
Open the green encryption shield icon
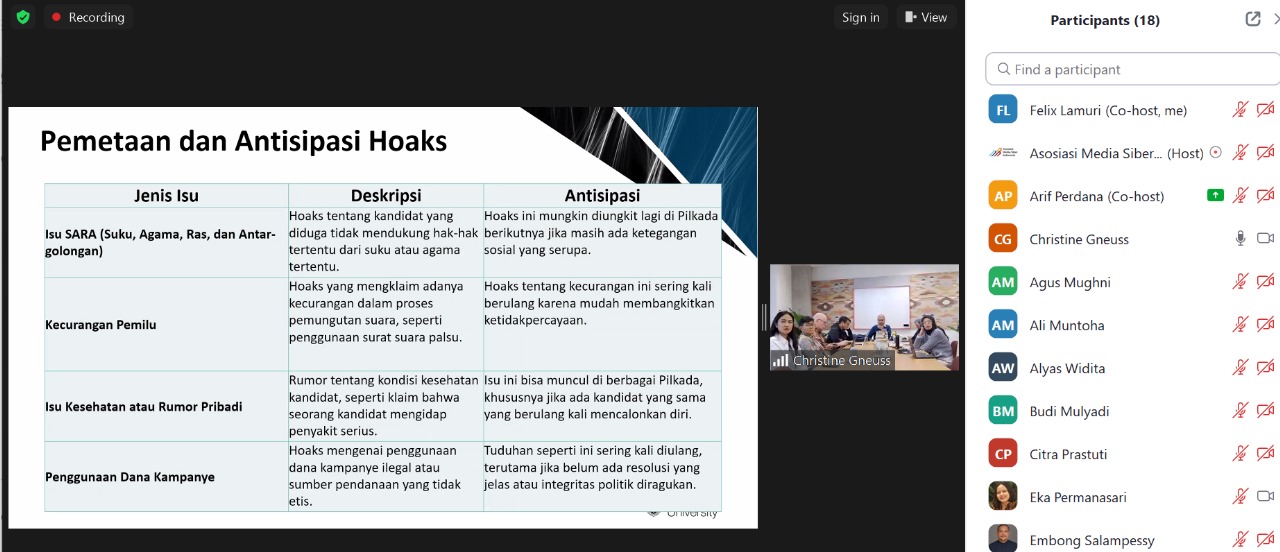(23, 17)
